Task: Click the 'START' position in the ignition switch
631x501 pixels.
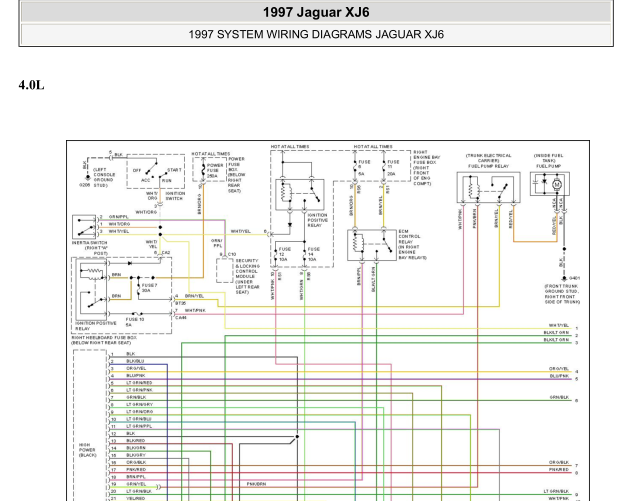Action: (174, 170)
